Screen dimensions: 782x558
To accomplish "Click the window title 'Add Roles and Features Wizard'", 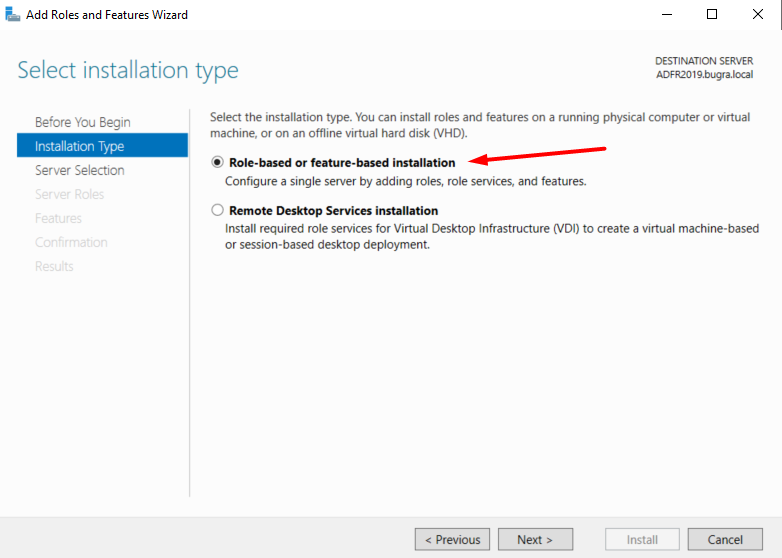I will pyautogui.click(x=107, y=15).
